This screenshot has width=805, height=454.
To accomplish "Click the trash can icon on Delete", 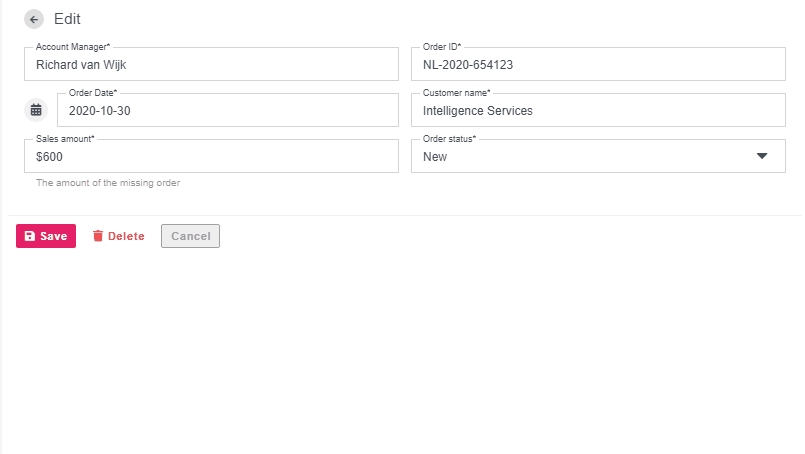I will 98,236.
